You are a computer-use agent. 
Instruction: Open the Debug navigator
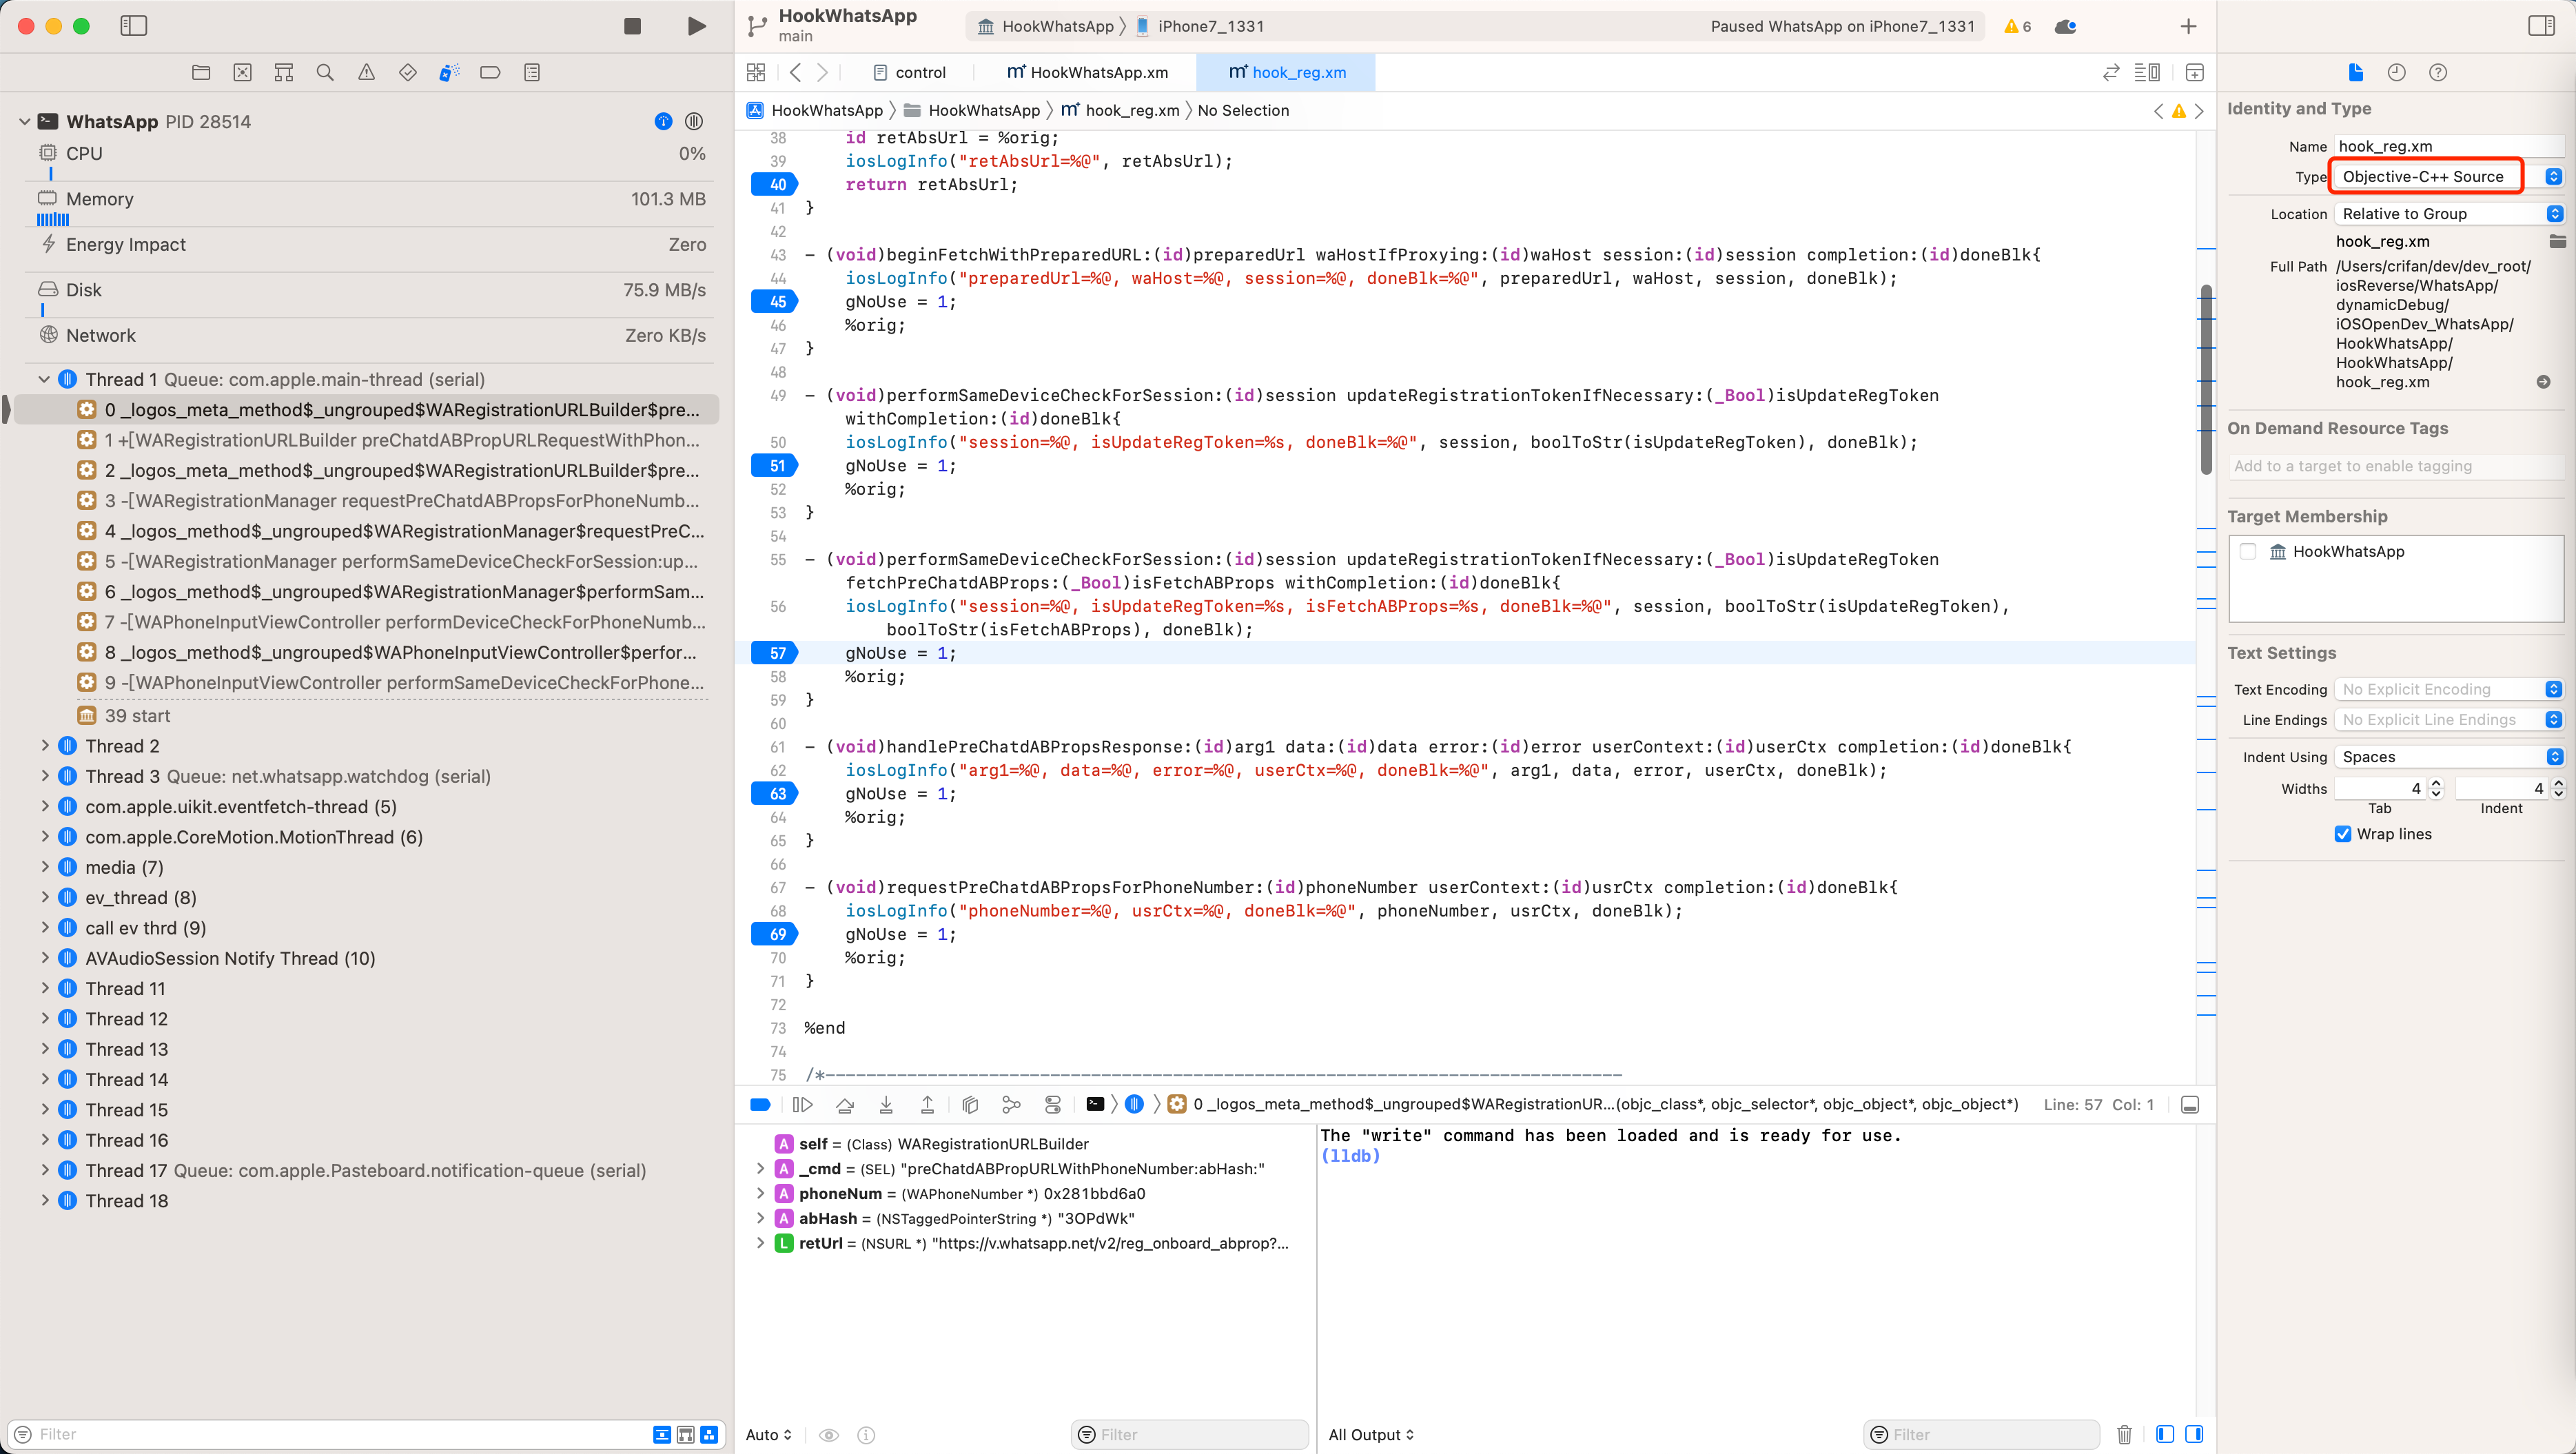click(x=449, y=72)
